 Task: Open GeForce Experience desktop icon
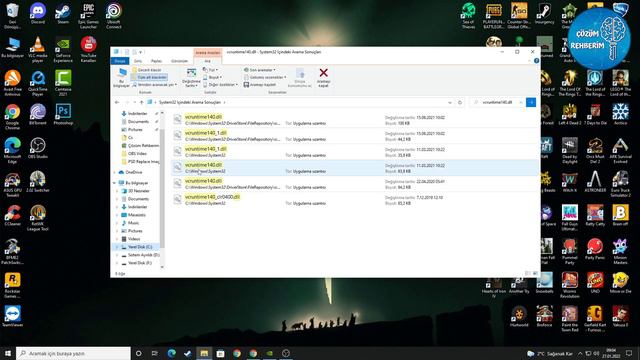tap(63, 50)
